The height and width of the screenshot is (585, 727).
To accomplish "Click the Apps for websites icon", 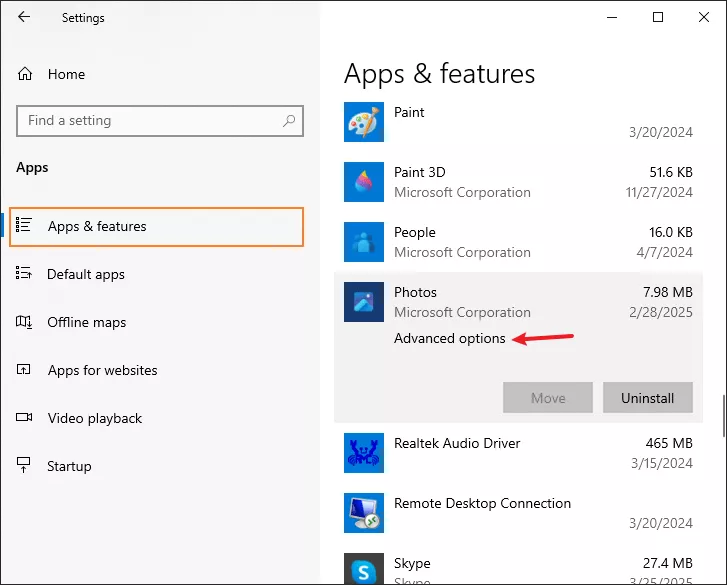I will 24,369.
